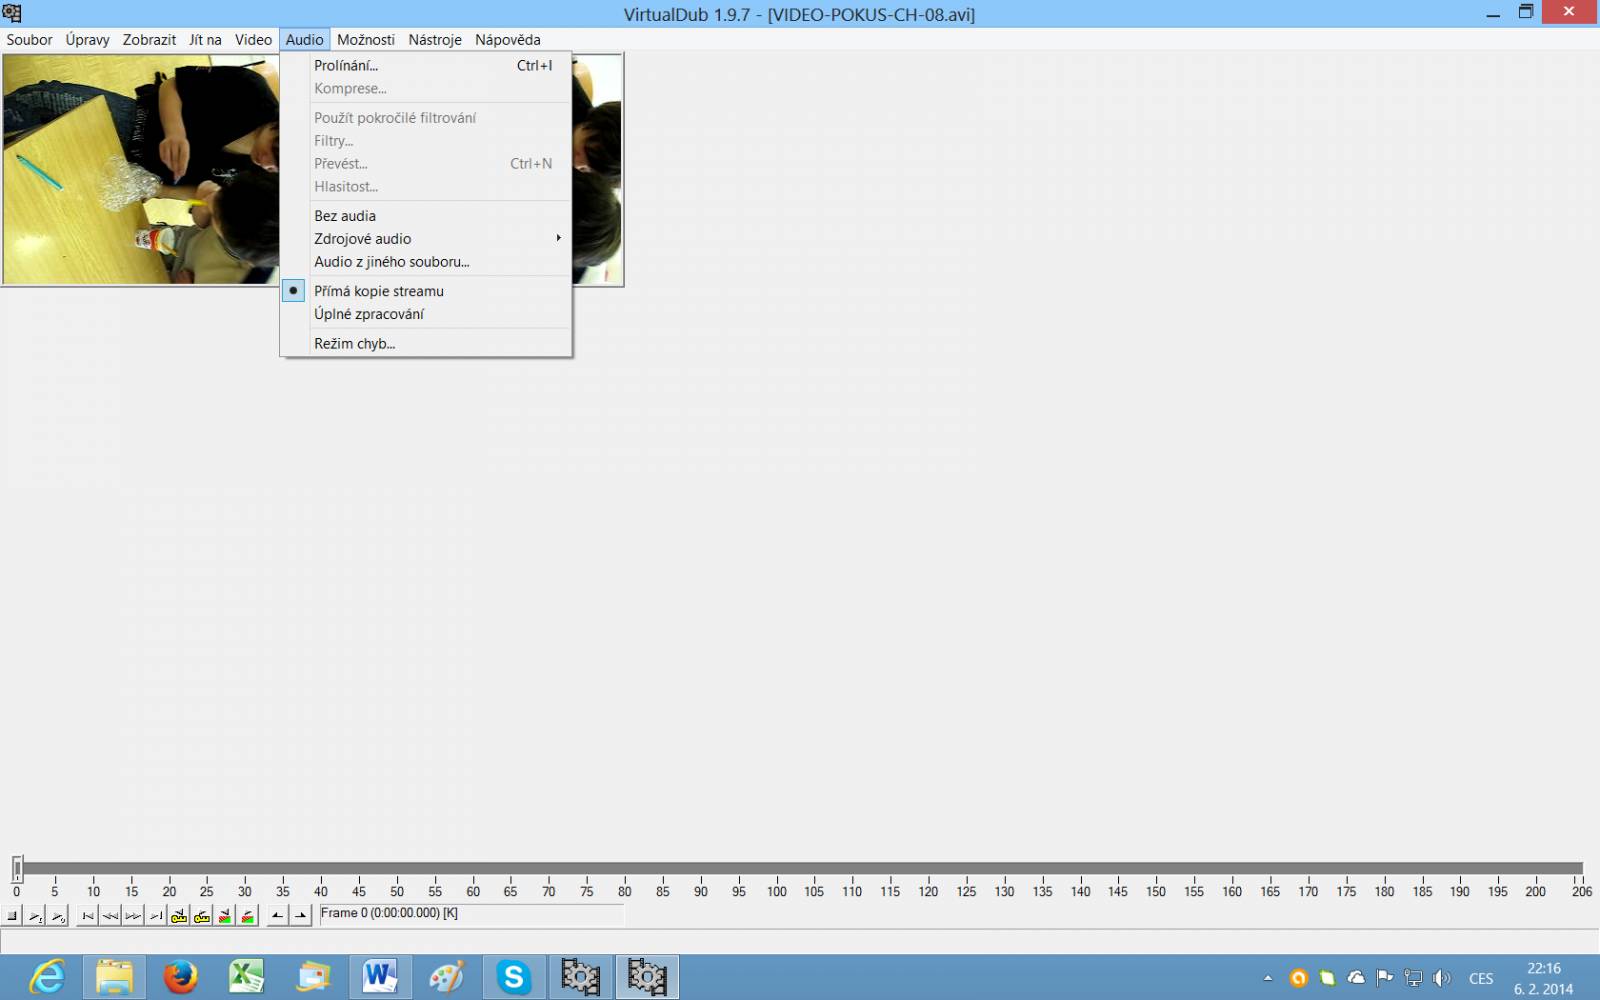Scan backward for previous scene change
The image size is (1600, 1000).
click(x=226, y=915)
